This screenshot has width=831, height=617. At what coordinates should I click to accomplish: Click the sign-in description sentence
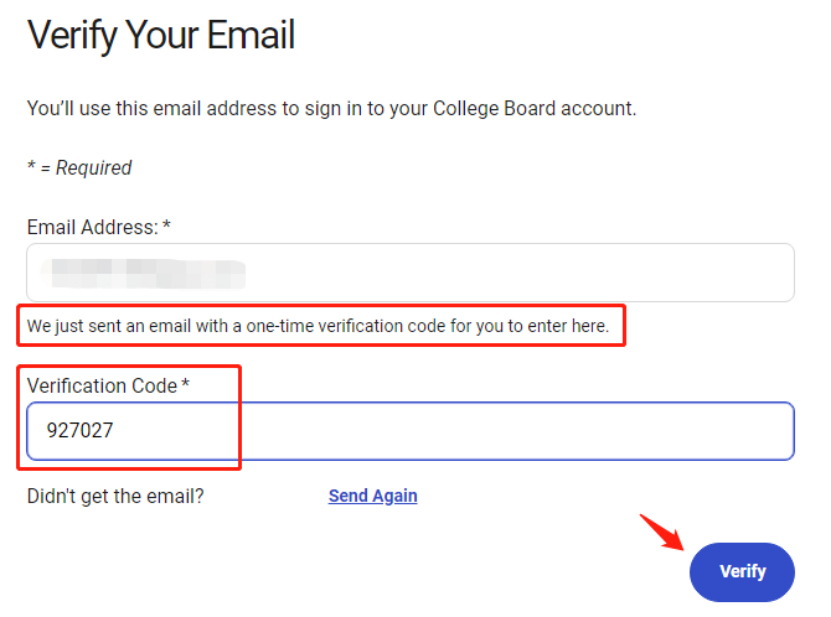(331, 108)
